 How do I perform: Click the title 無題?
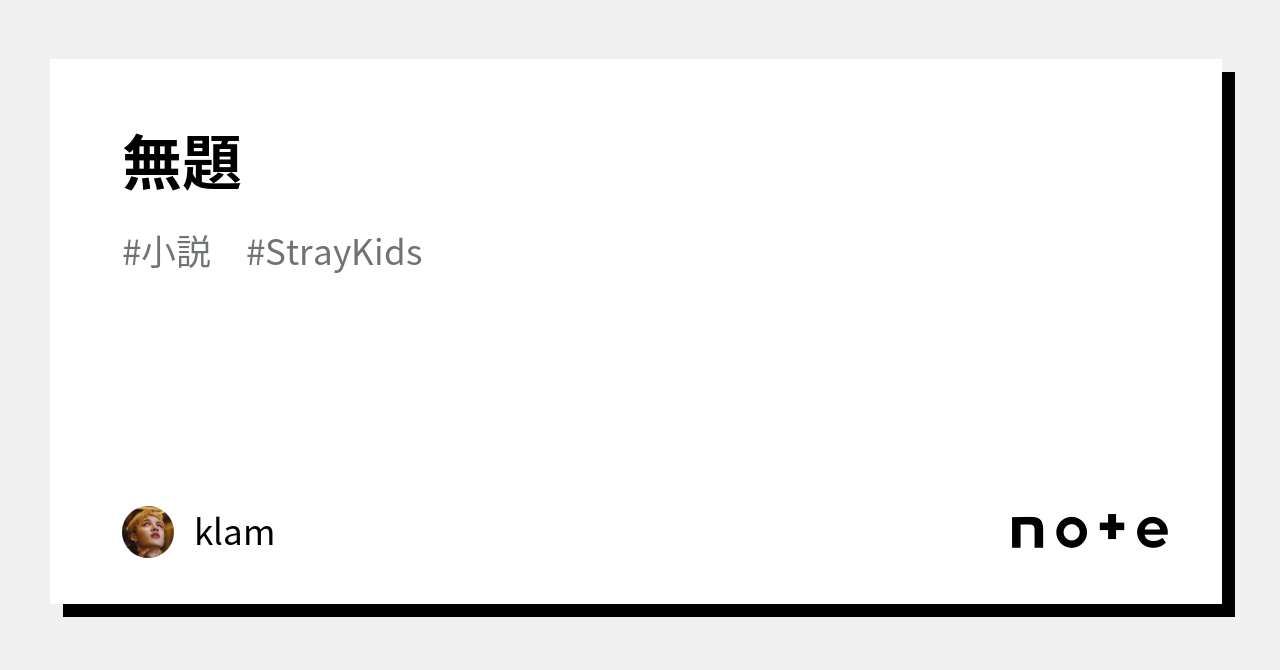pyautogui.click(x=182, y=162)
